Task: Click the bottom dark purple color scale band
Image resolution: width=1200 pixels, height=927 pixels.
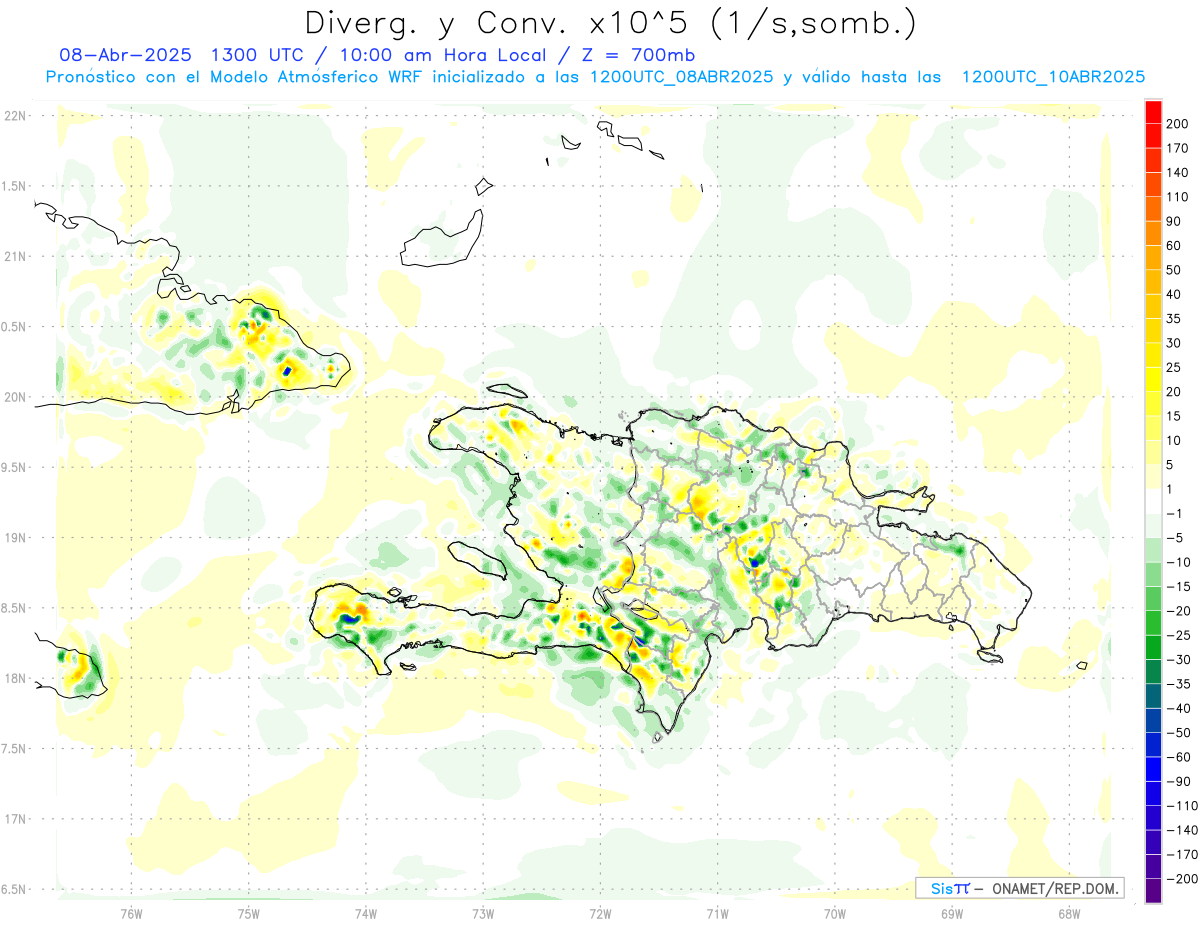Action: coord(1154,891)
